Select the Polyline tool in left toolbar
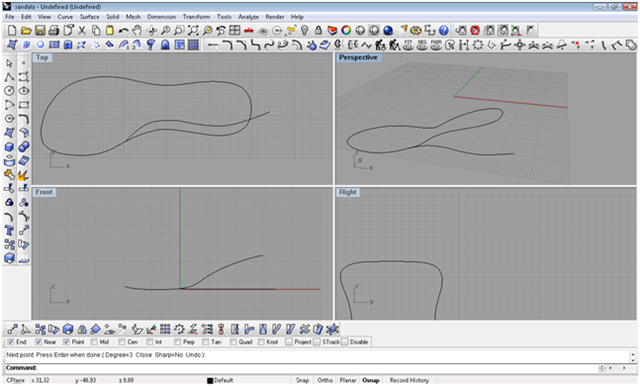The width and height of the screenshot is (640, 386). point(9,77)
